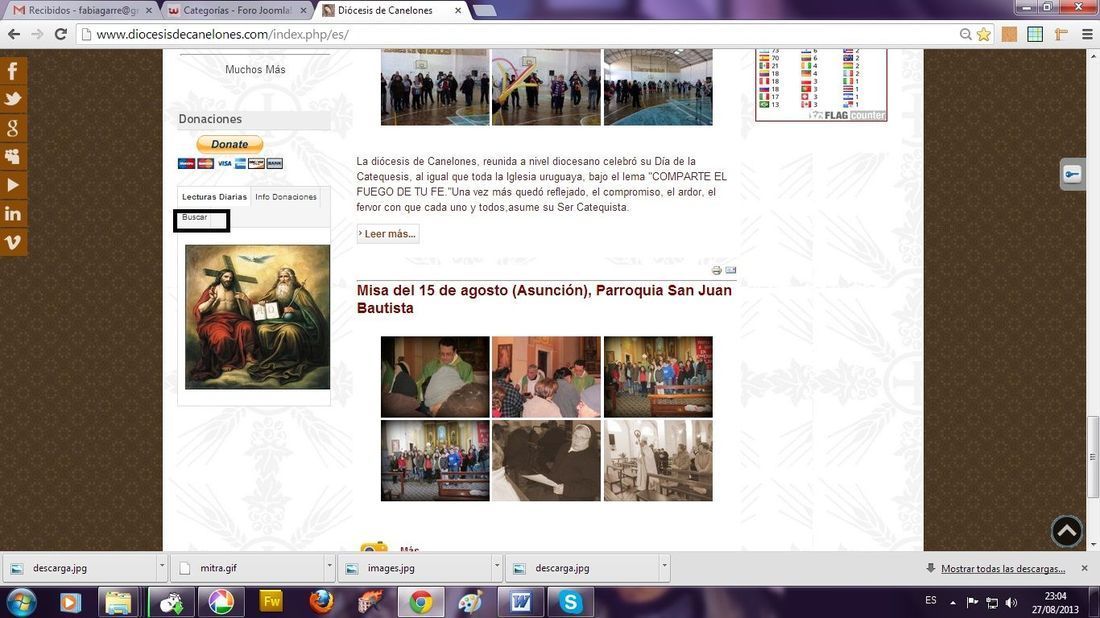Image resolution: width=1100 pixels, height=618 pixels.
Task: Select the Buscar tab
Action: click(194, 217)
